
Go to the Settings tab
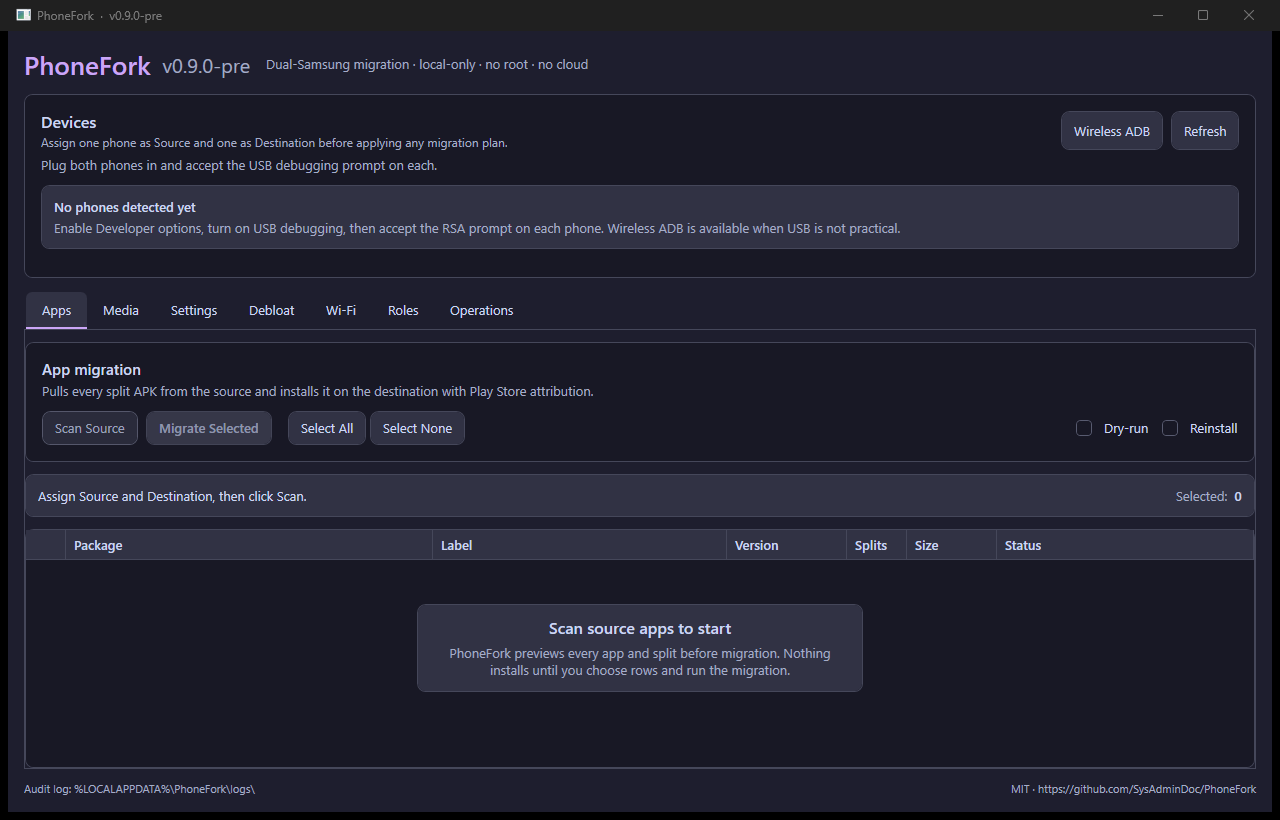pyautogui.click(x=194, y=310)
